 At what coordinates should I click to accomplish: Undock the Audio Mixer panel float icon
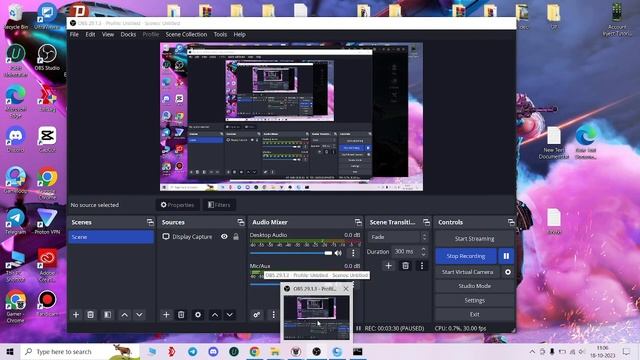358,222
